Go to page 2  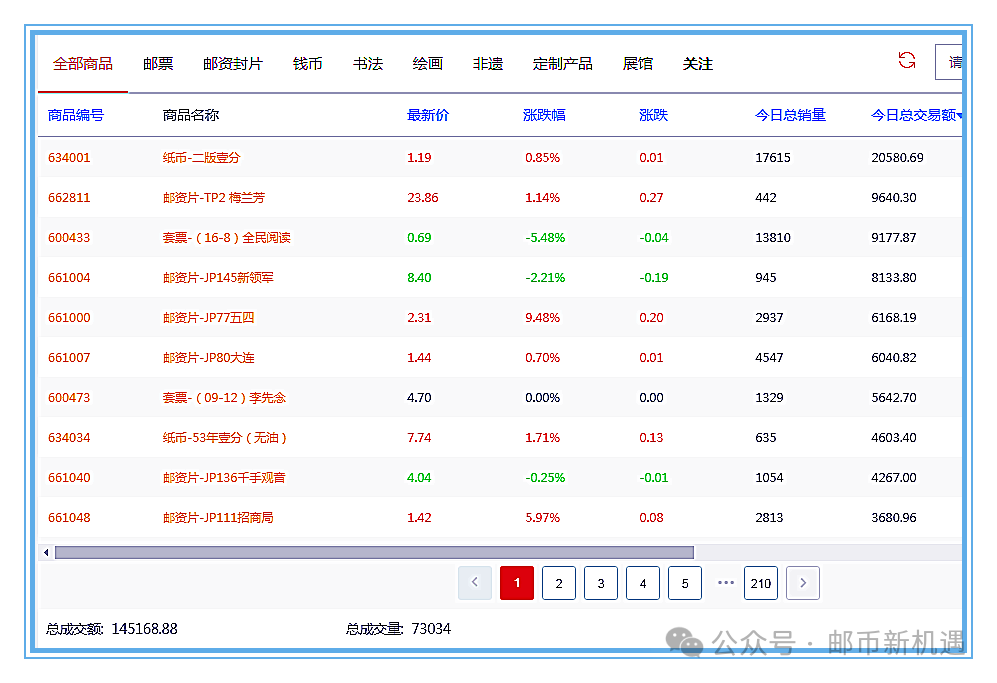[x=559, y=583]
